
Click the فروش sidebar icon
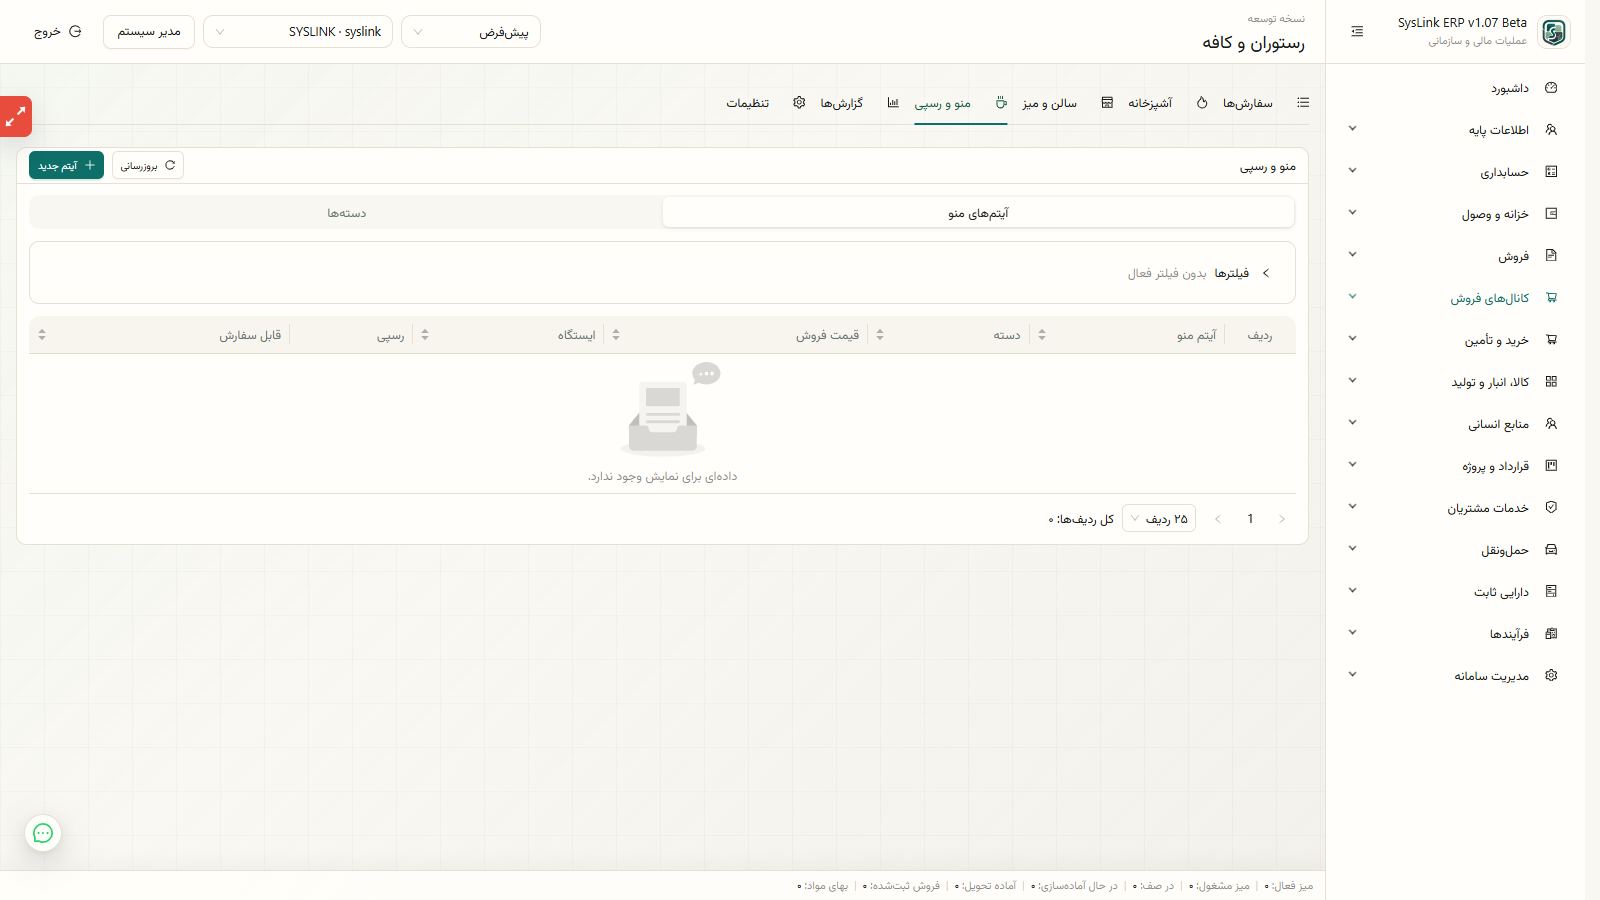tap(1551, 256)
